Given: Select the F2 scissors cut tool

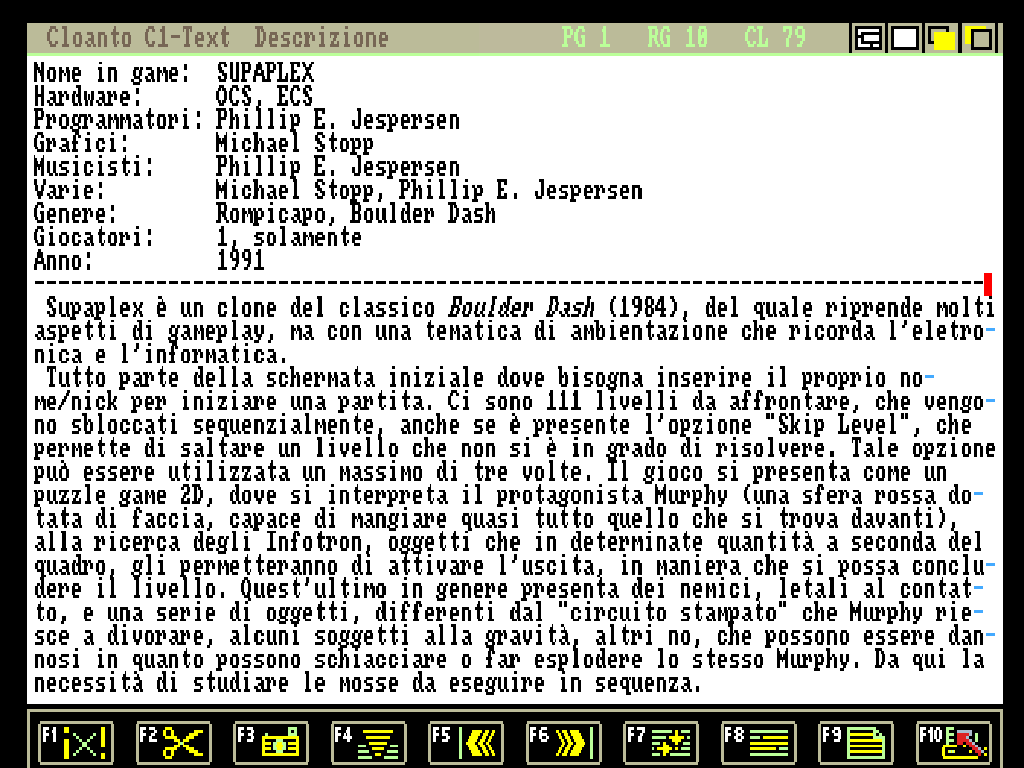Looking at the screenshot, I should [173, 742].
